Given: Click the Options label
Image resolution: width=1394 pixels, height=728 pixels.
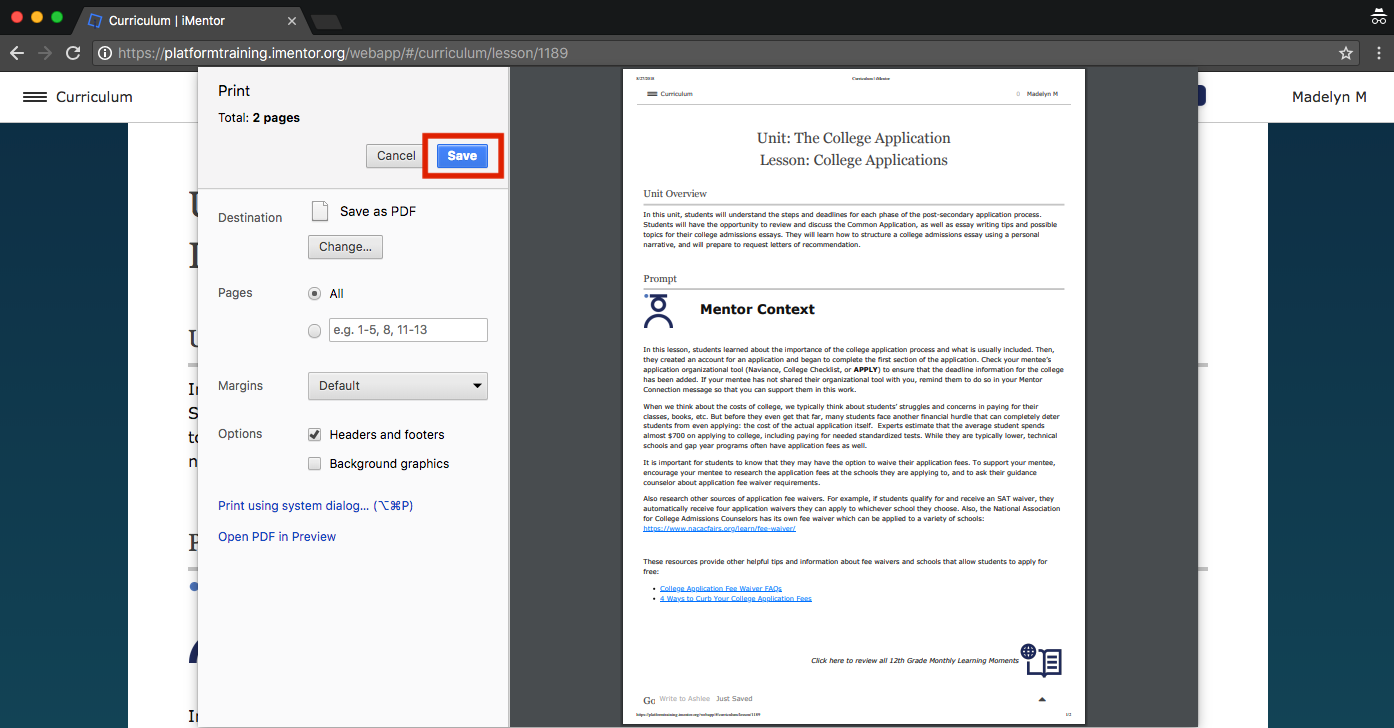Looking at the screenshot, I should [240, 434].
